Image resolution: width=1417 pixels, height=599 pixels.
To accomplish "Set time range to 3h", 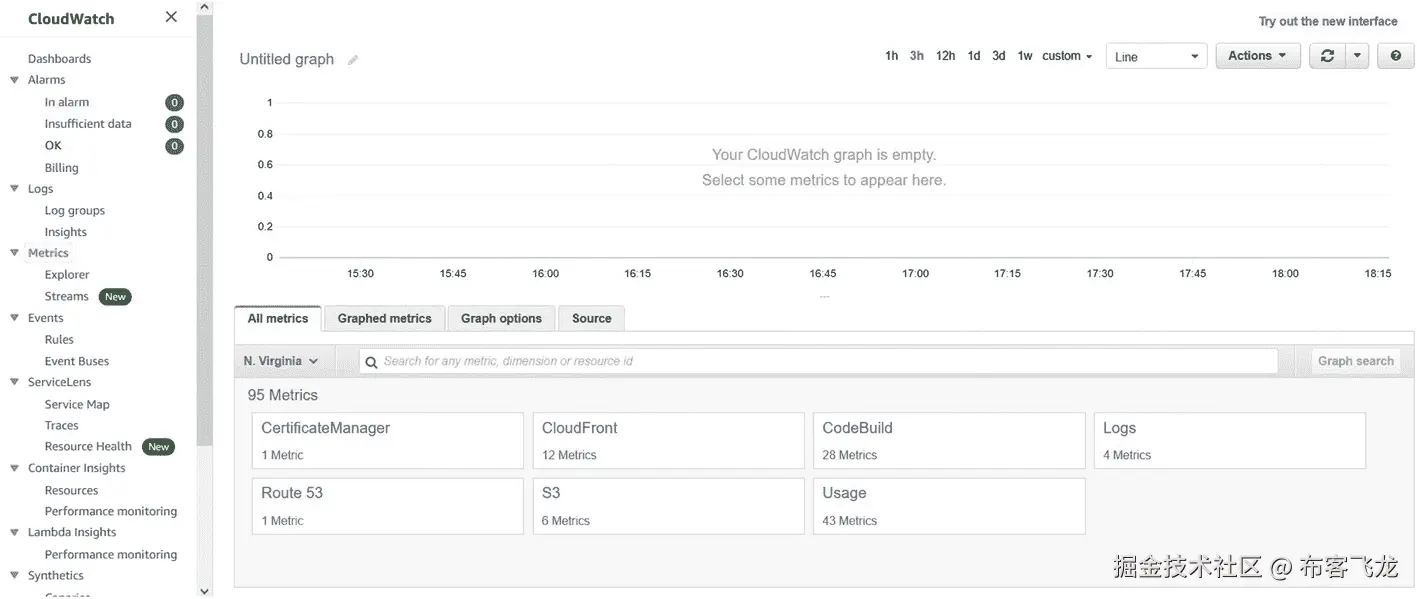I will pos(916,56).
